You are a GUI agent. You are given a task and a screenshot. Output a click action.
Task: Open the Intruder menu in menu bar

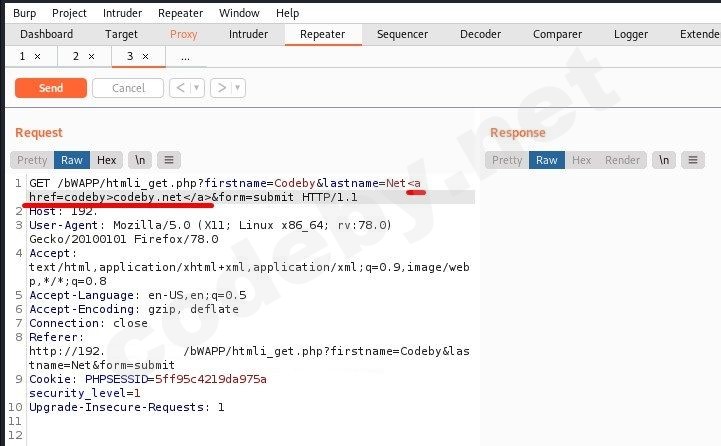[122, 13]
